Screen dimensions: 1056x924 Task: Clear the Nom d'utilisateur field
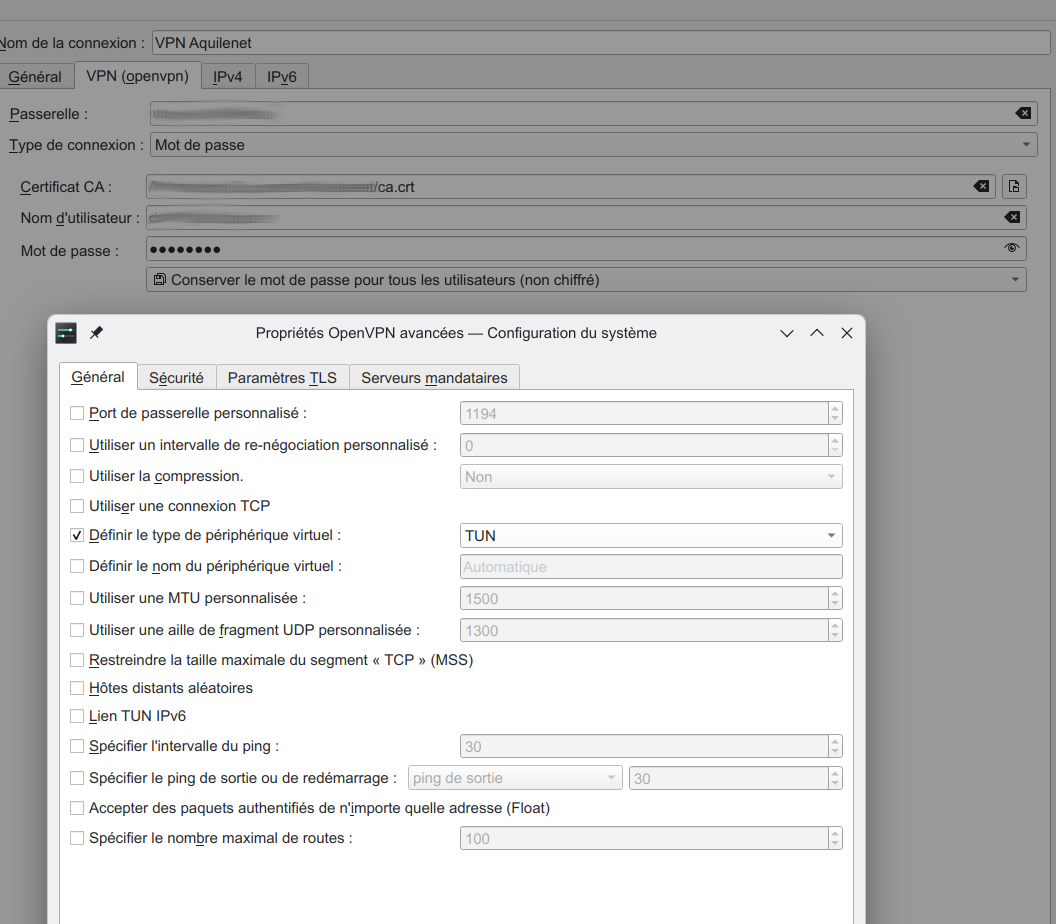pyautogui.click(x=1012, y=217)
